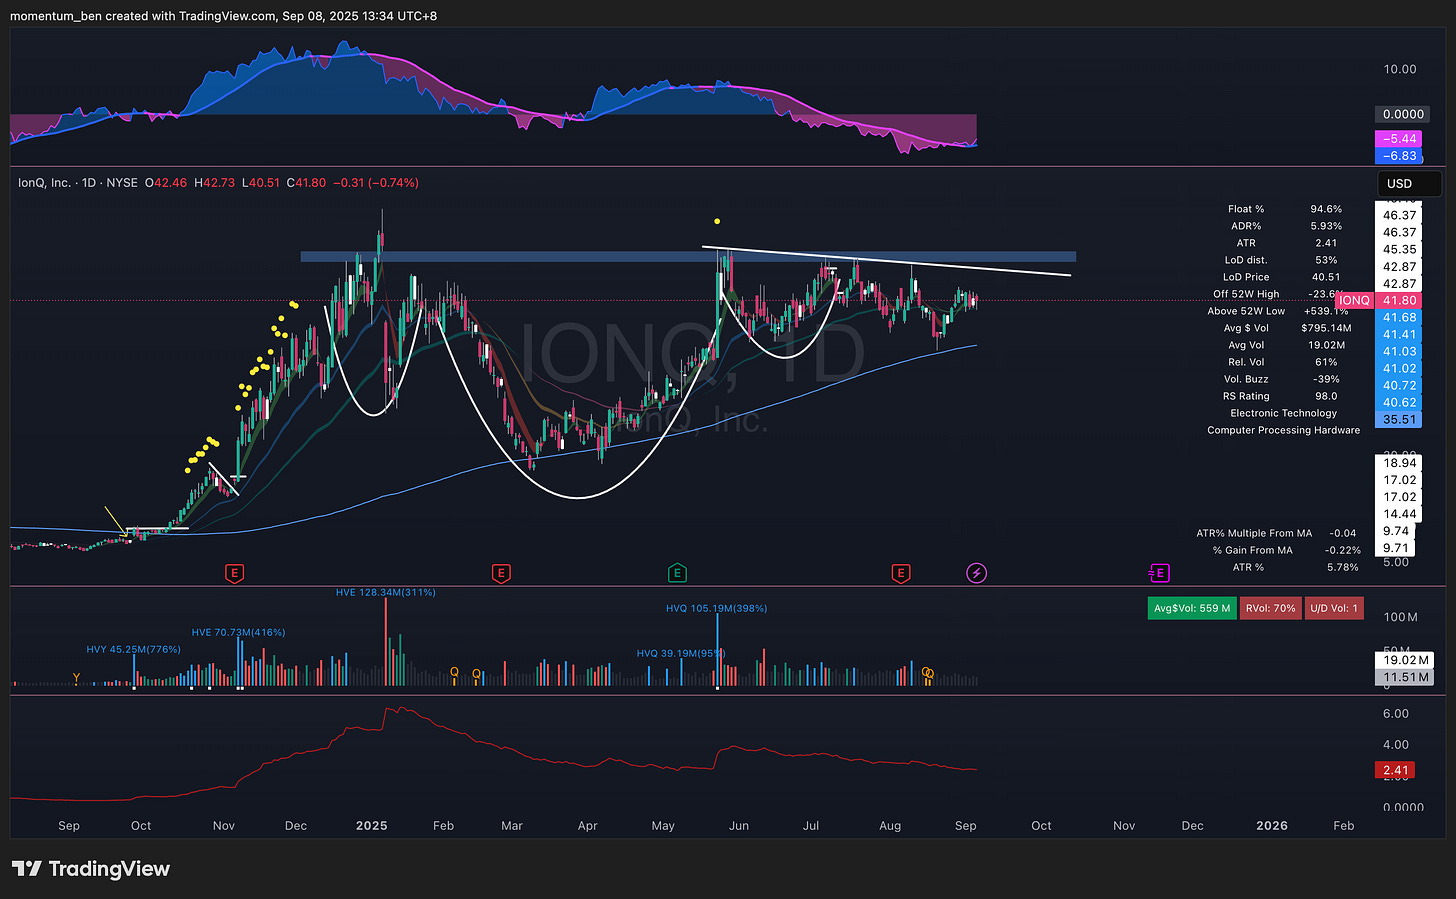Click the Apr label on time axis

click(587, 825)
